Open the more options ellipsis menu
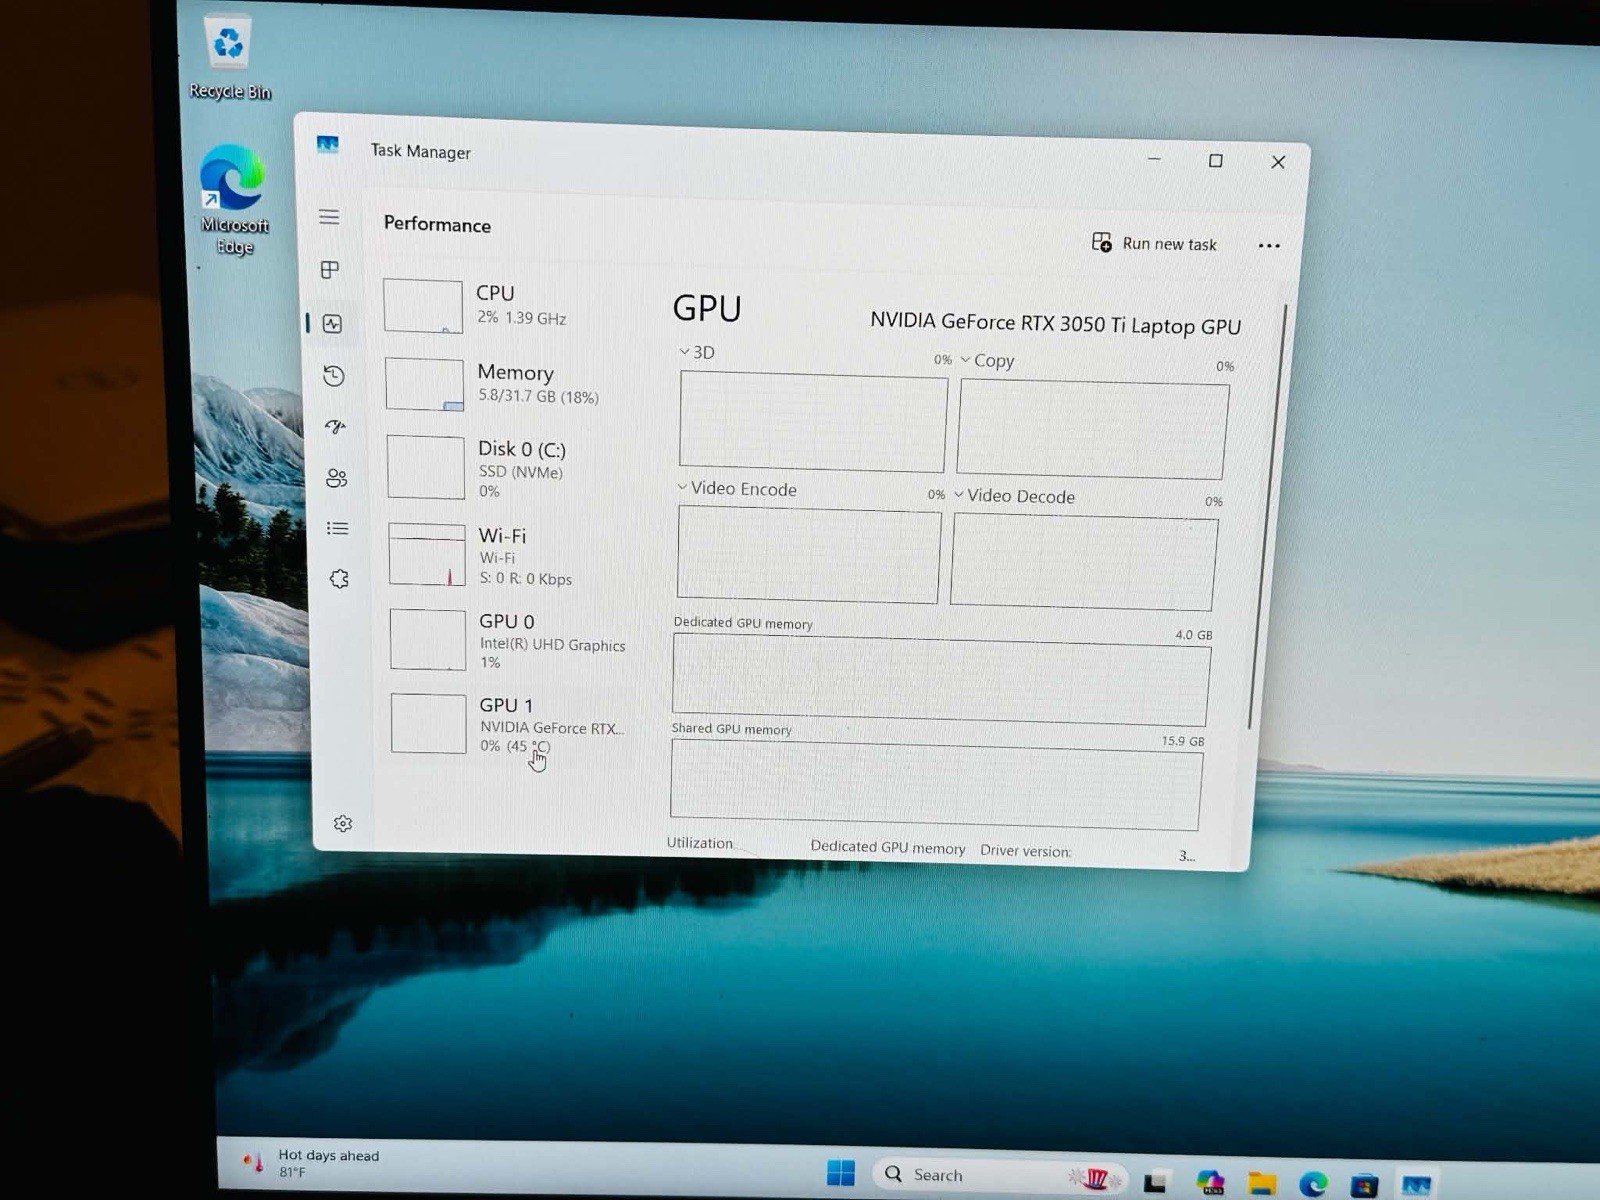This screenshot has height=1200, width=1600. [x=1269, y=246]
